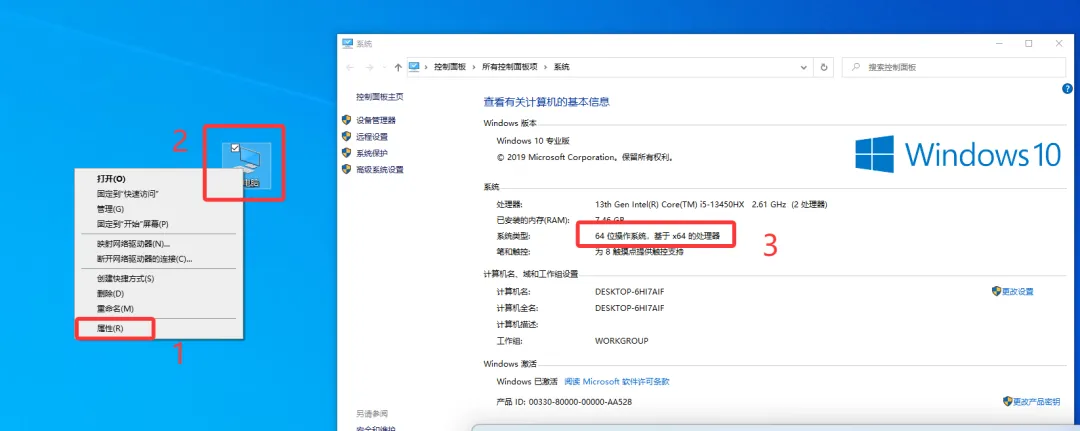
Task: Choose 创建快捷方式(S) in the context menu
Action: [x=158, y=279]
